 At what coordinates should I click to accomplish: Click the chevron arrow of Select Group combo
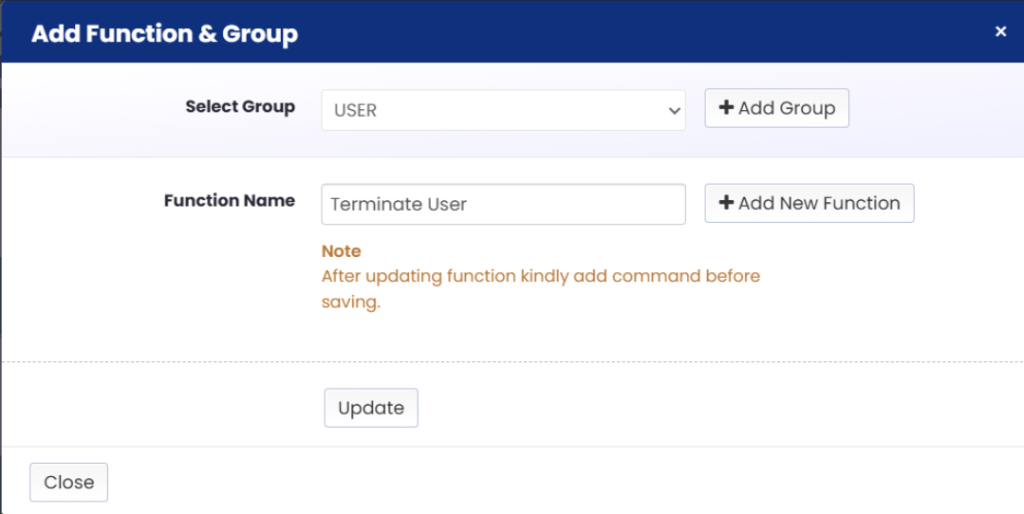674,110
